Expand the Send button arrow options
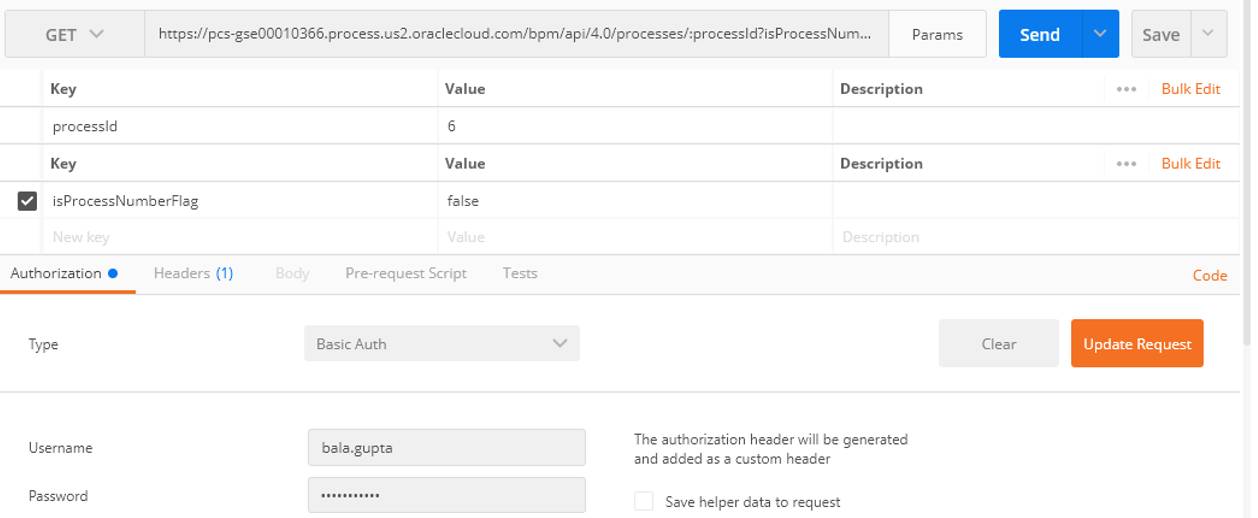 [x=1100, y=34]
